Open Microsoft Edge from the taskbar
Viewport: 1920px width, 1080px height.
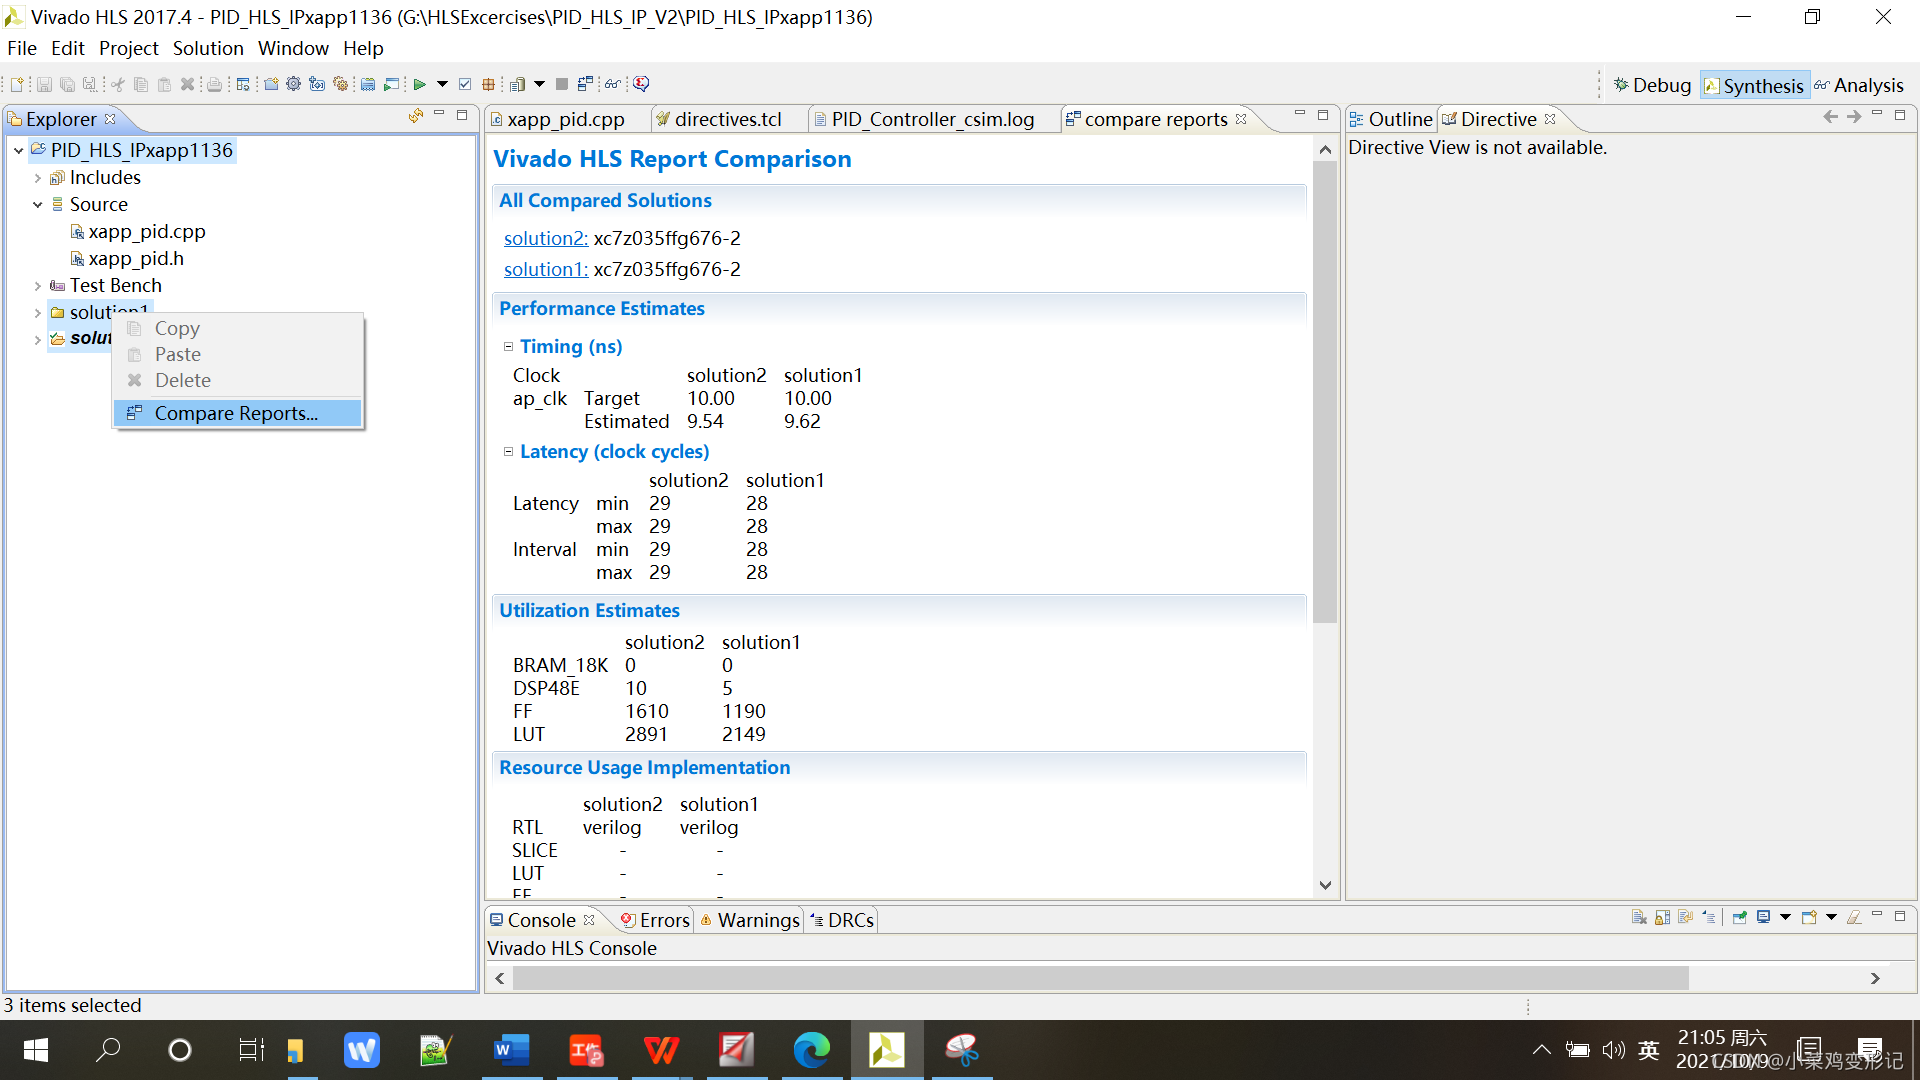[x=811, y=1050]
